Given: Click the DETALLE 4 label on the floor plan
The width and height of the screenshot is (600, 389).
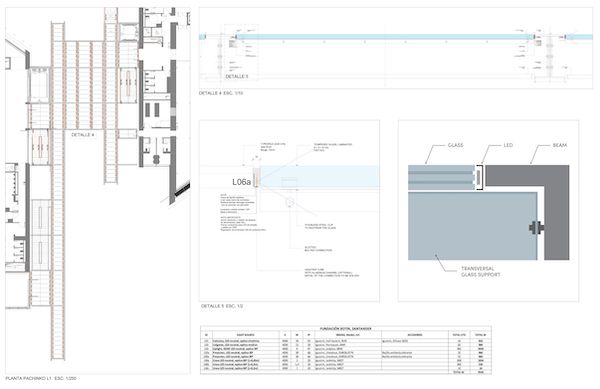Looking at the screenshot, I should (x=83, y=135).
